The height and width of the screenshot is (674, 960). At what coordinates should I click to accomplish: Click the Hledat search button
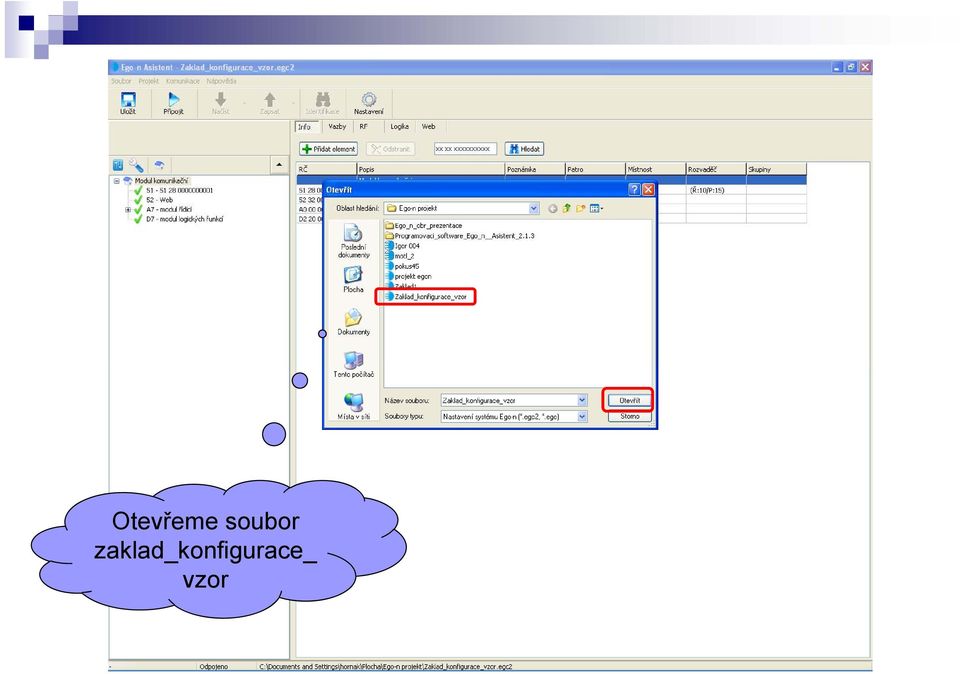tap(524, 149)
